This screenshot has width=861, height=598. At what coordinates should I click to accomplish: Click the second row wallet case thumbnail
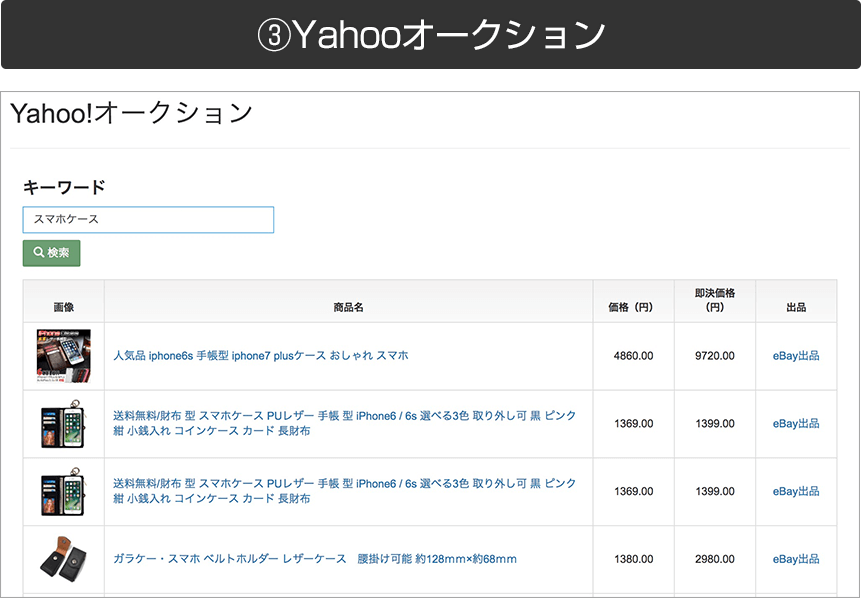[x=64, y=424]
